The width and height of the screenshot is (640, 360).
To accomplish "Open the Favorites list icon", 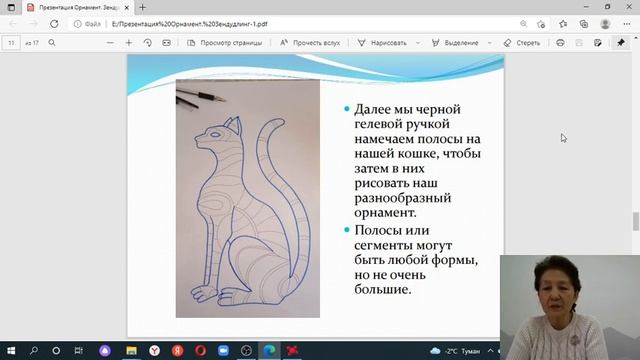I will (563, 24).
